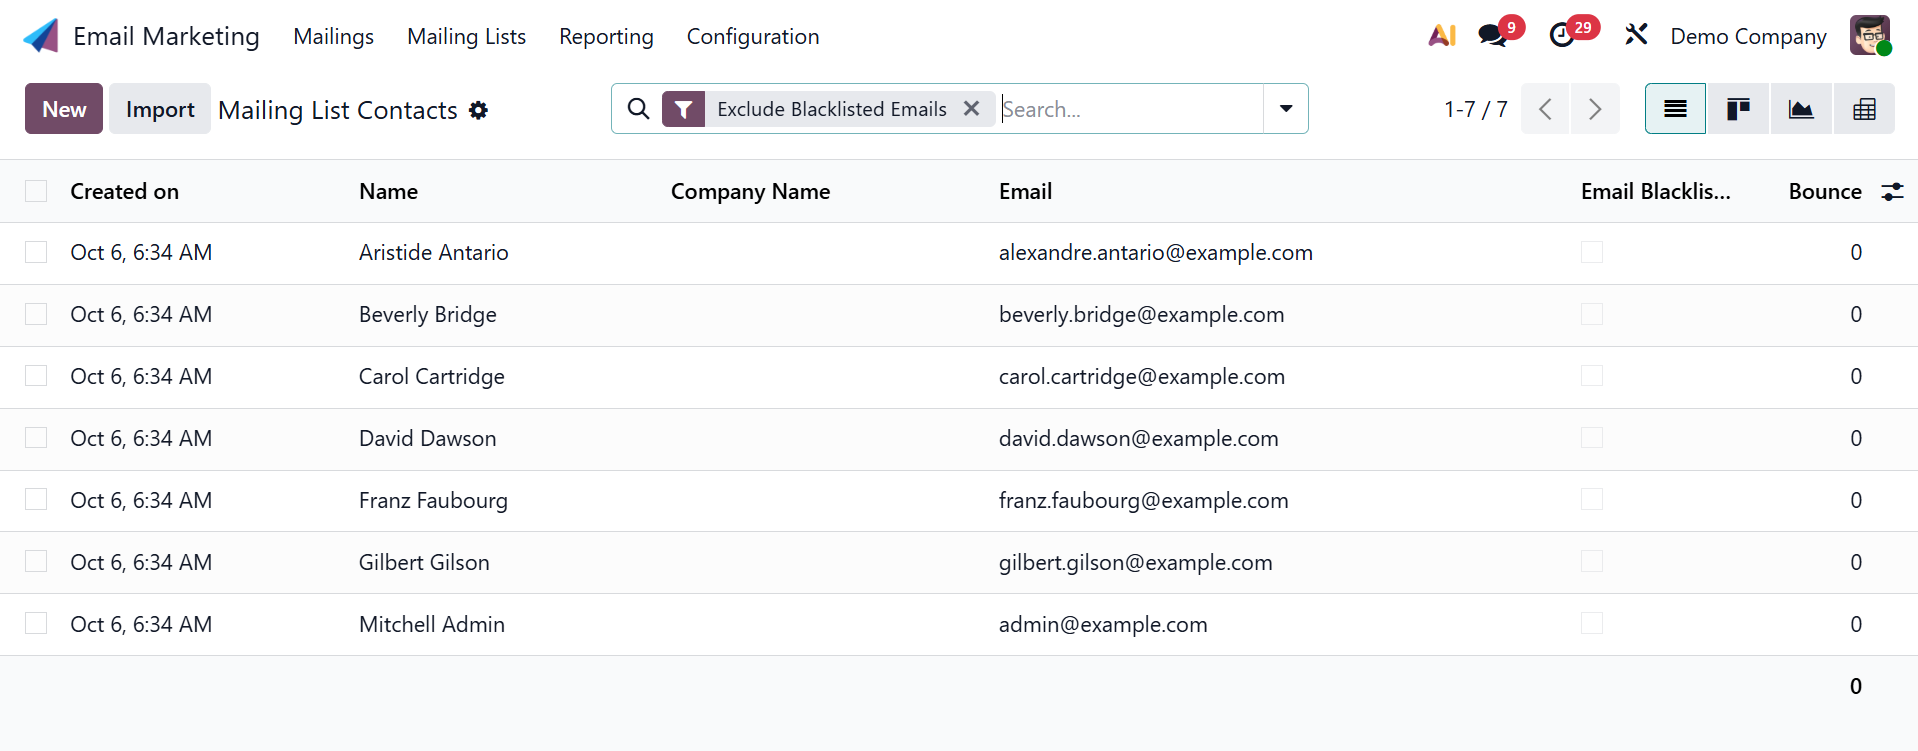This screenshot has height=751, width=1918.
Task: Open optional columns adjust settings
Action: click(1892, 192)
